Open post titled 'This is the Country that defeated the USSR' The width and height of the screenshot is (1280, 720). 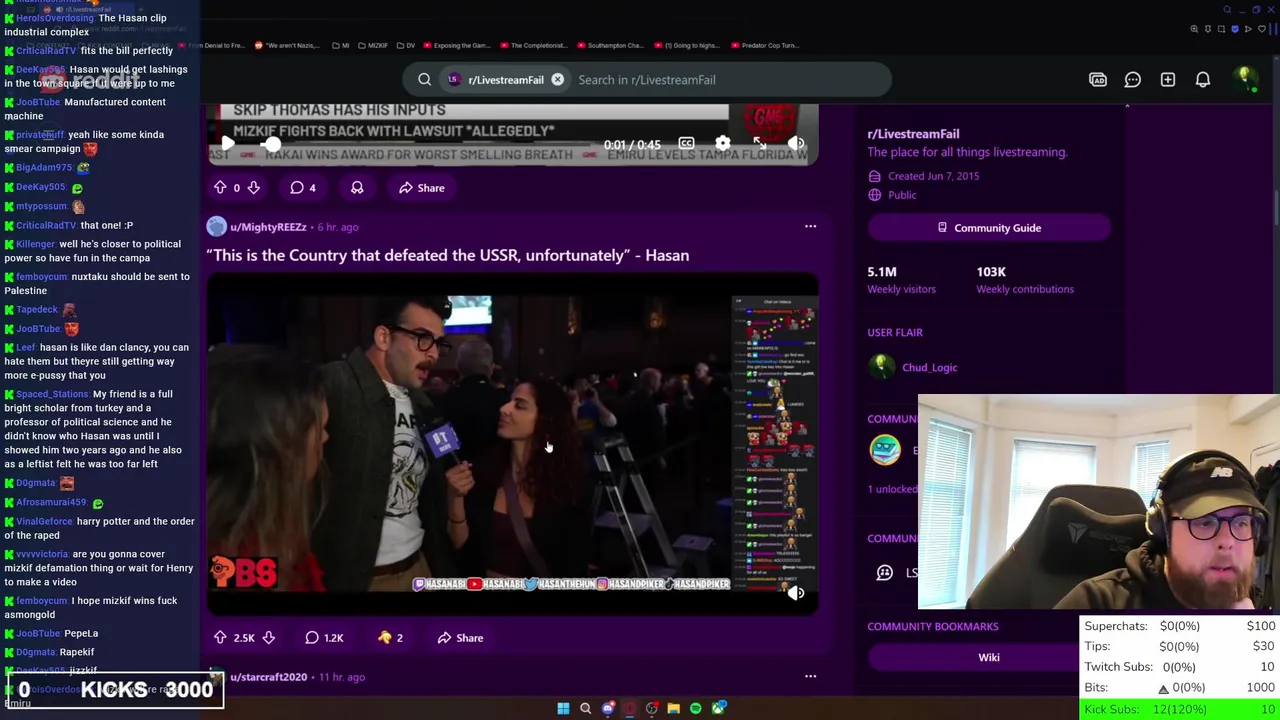point(447,255)
